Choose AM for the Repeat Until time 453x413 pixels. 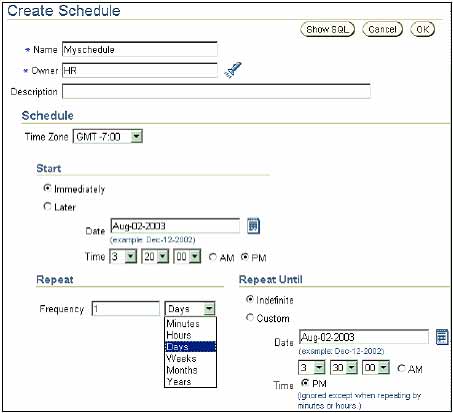coord(402,368)
